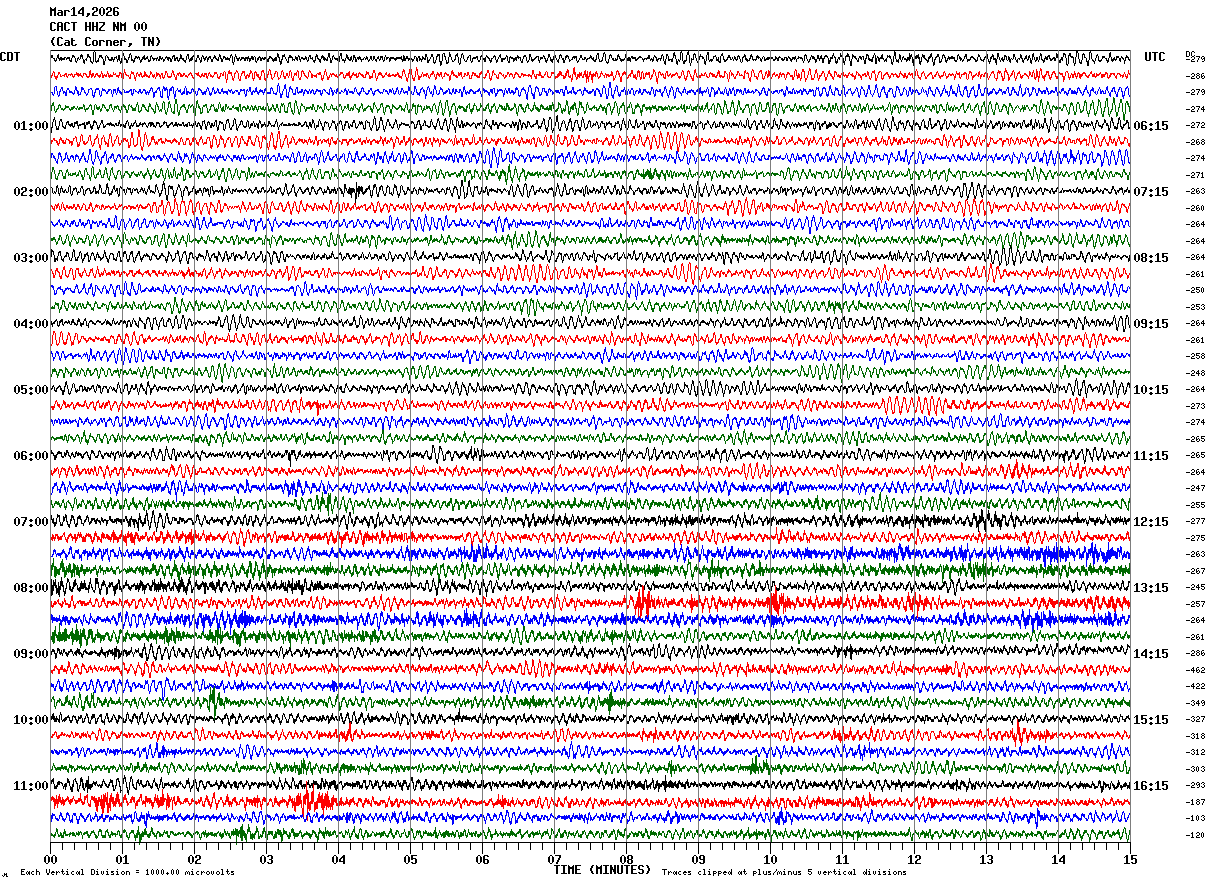Screen dimensions: 1210x886
Task: Click the DC offset value -245
Action: 1195,587
